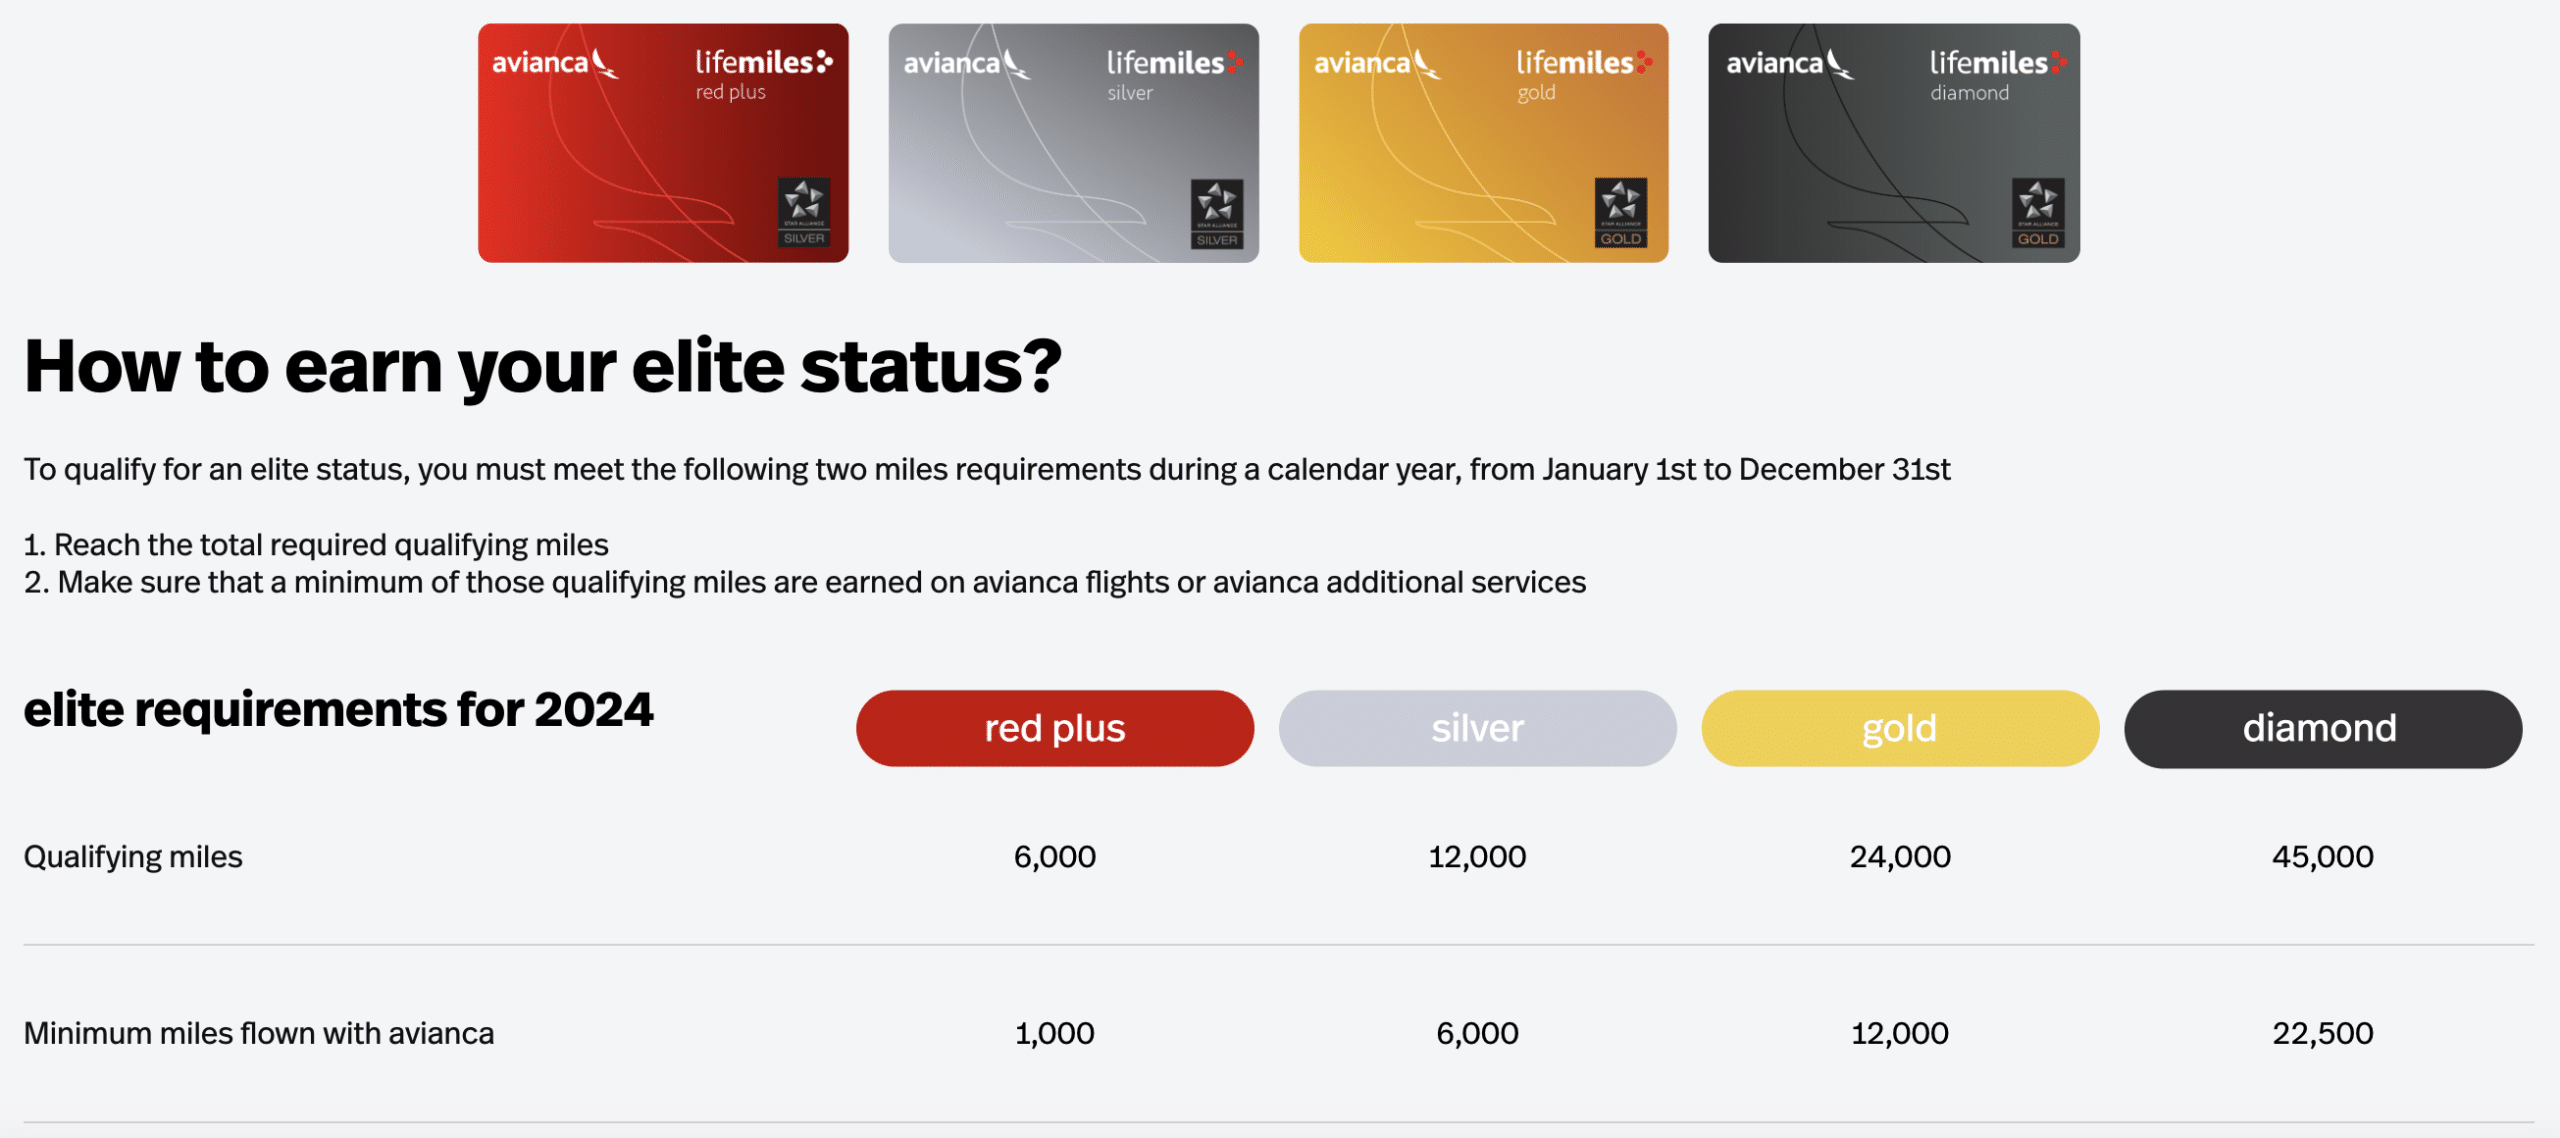The height and width of the screenshot is (1138, 2560).
Task: Click Star Alliance Silver badge on red plus card
Action: 804,212
